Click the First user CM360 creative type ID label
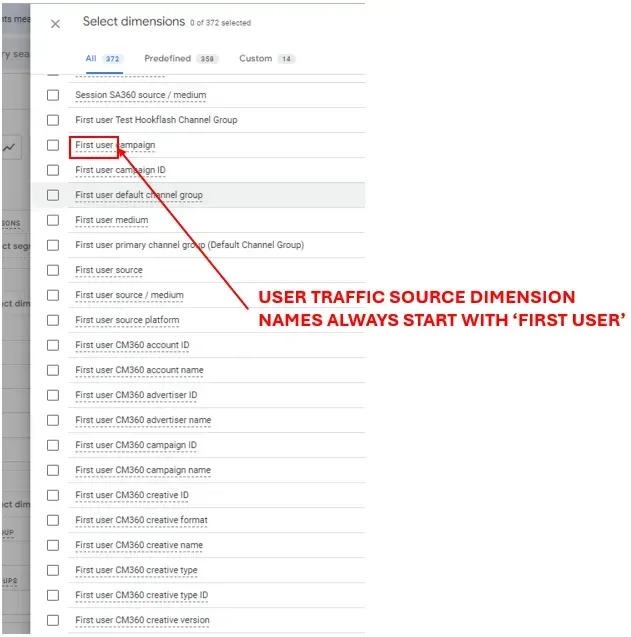This screenshot has height=637, width=631. pos(141,595)
